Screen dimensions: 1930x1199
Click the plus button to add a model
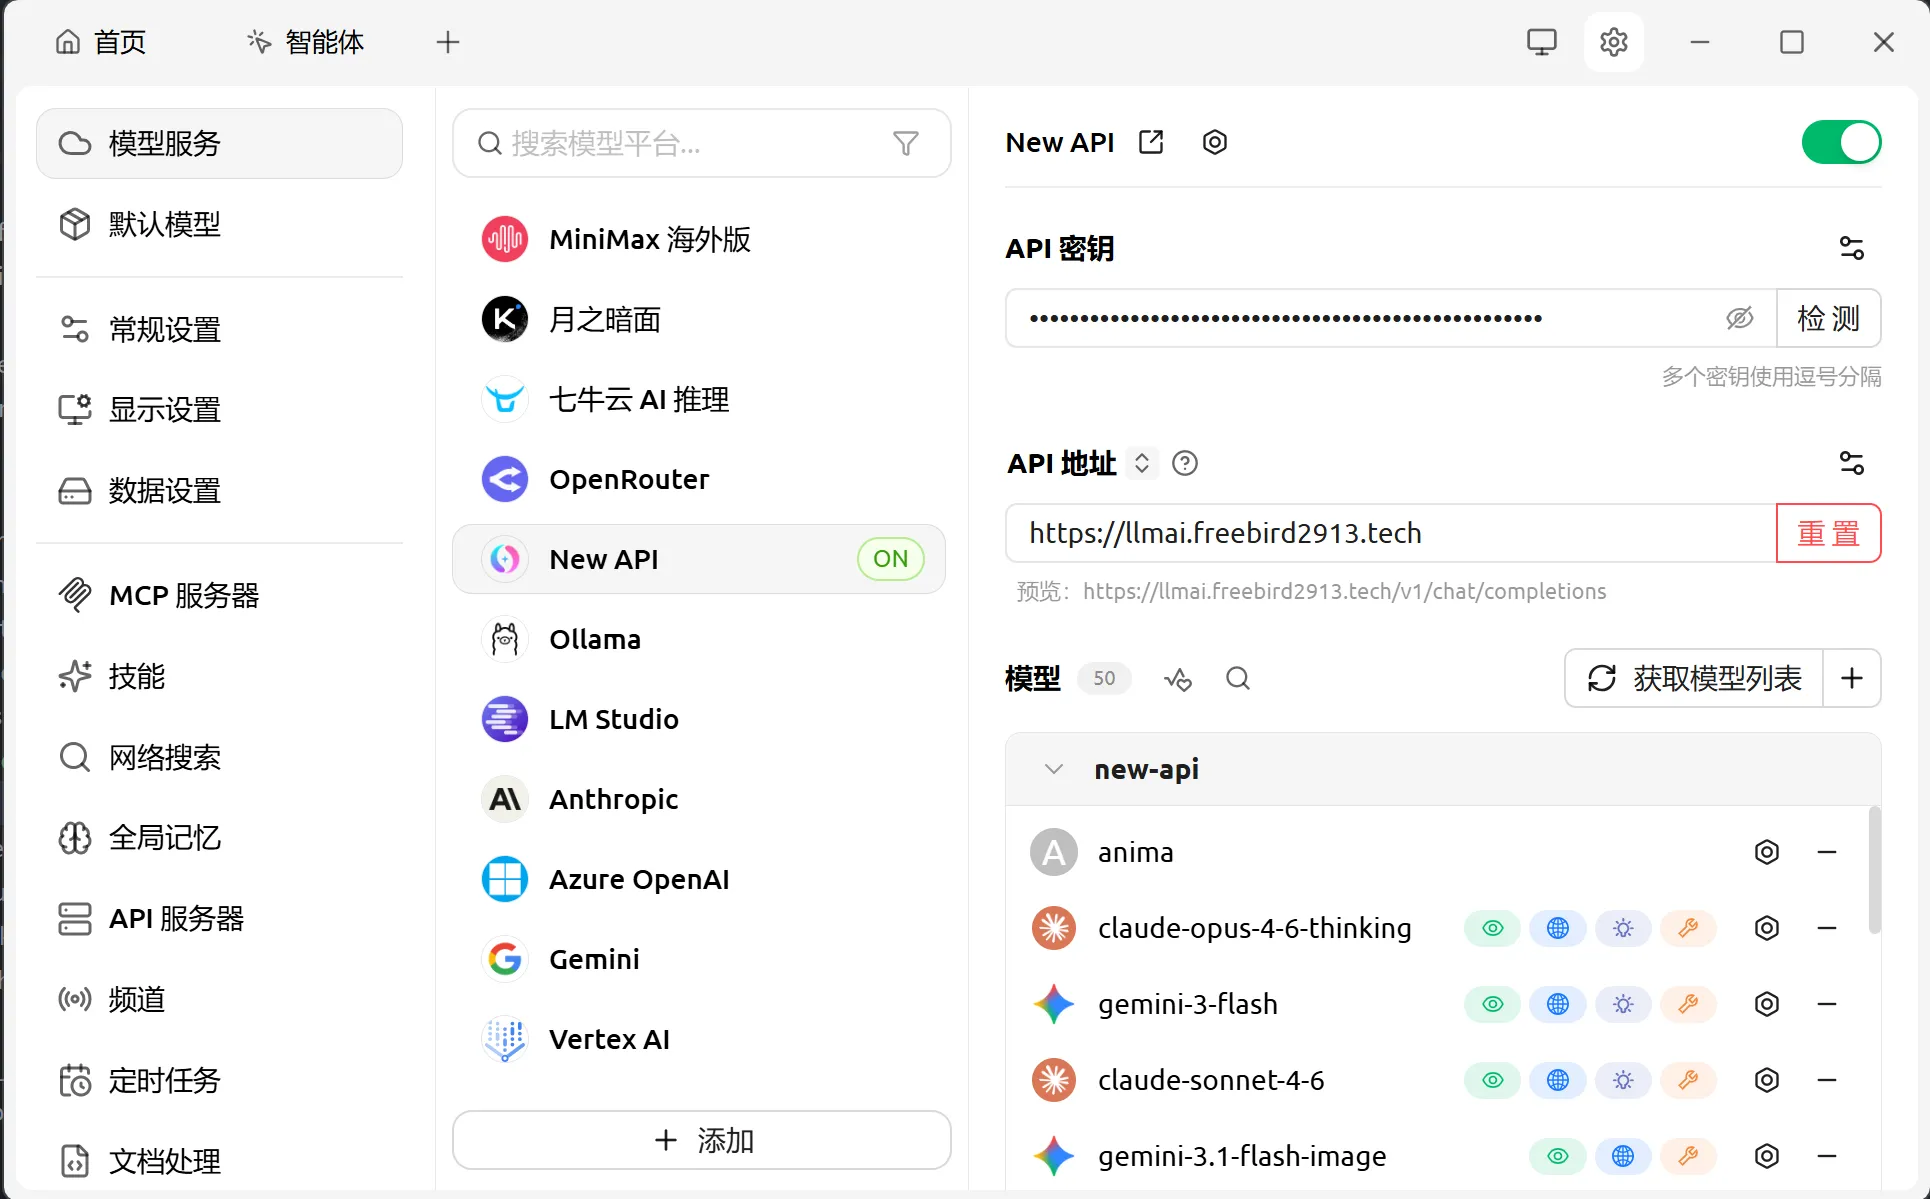1852,678
